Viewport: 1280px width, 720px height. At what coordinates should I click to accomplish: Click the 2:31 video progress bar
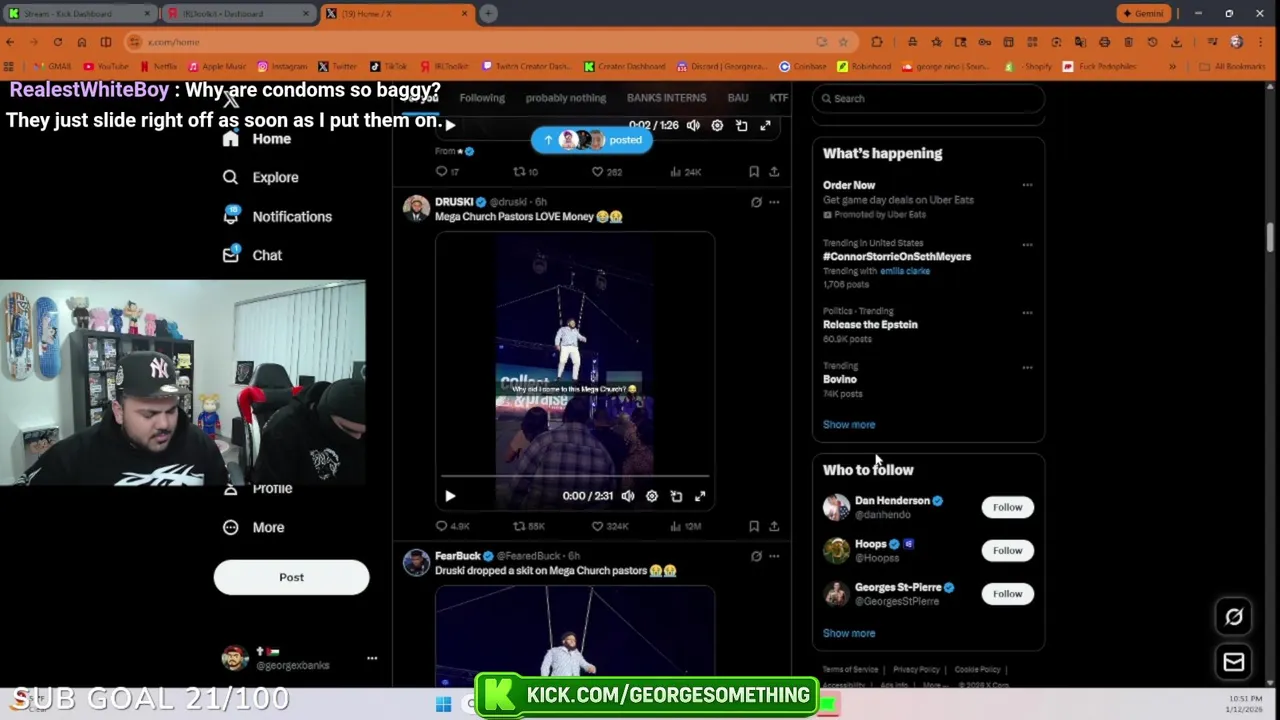575,477
